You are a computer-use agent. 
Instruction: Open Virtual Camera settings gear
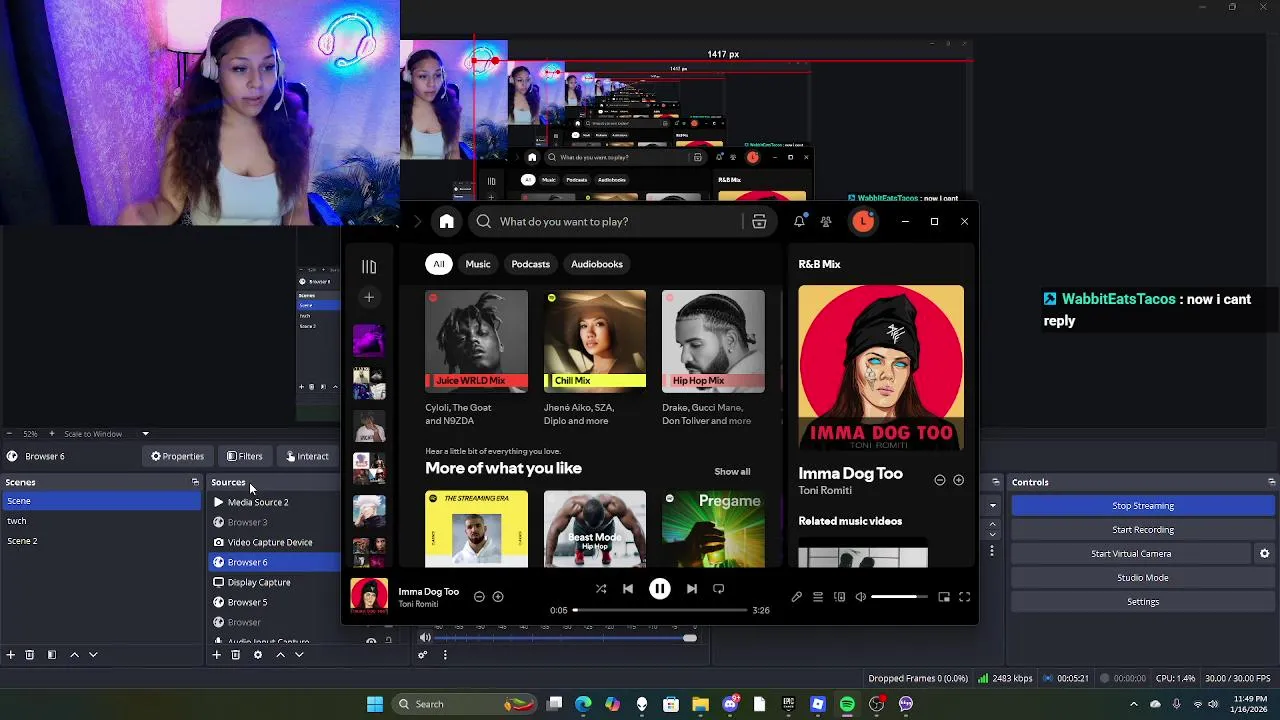1264,554
